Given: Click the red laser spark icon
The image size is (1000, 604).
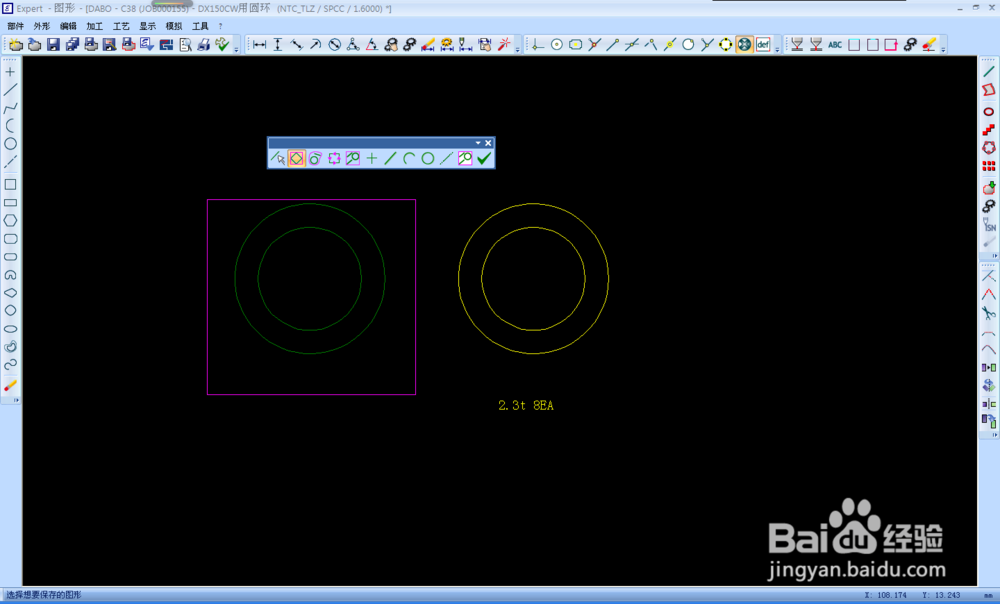Looking at the screenshot, I should tap(504, 45).
